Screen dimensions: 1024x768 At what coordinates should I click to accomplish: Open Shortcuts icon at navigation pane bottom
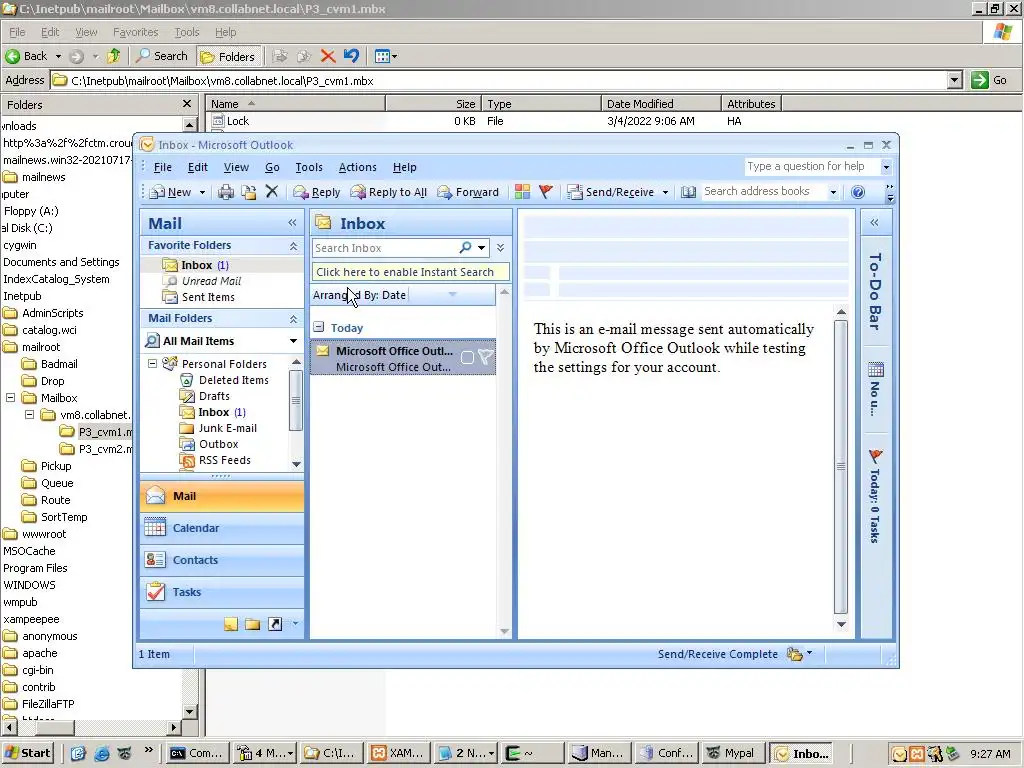click(x=276, y=624)
